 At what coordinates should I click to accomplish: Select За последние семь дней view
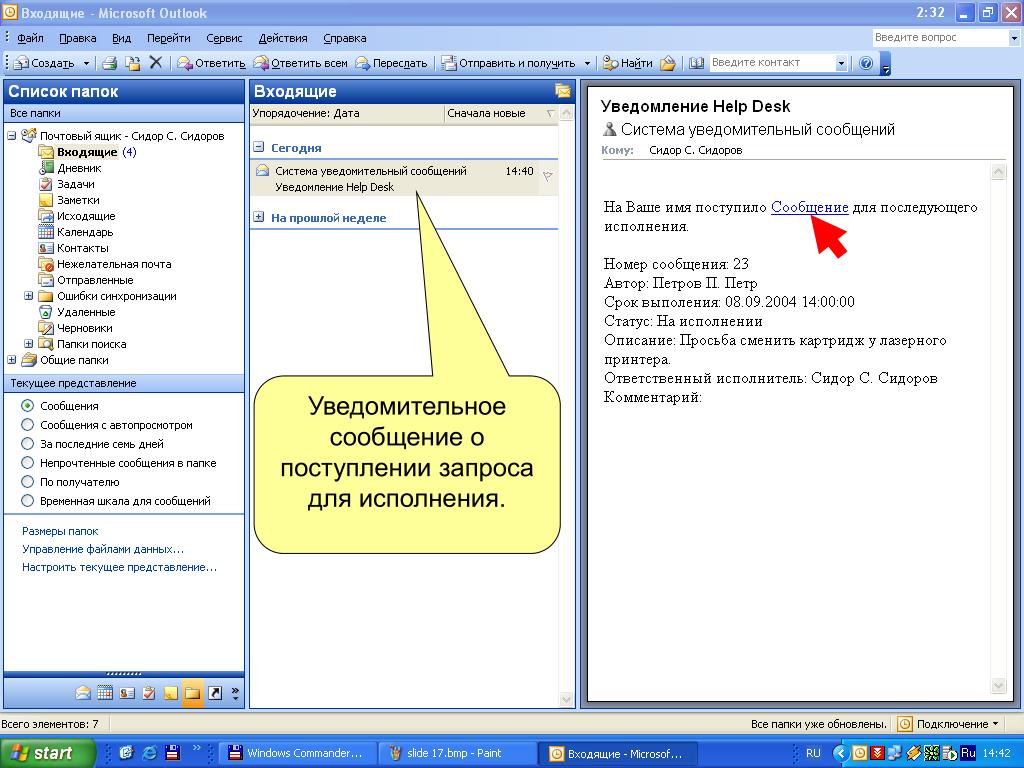click(27, 443)
